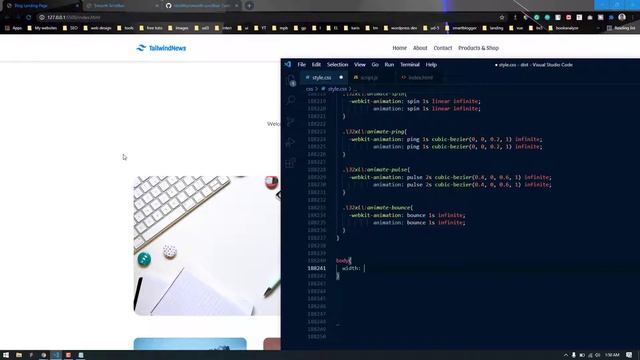Screen dimensions: 640x360
Task: Open Source Control in VS Code activity bar
Action: point(291,122)
